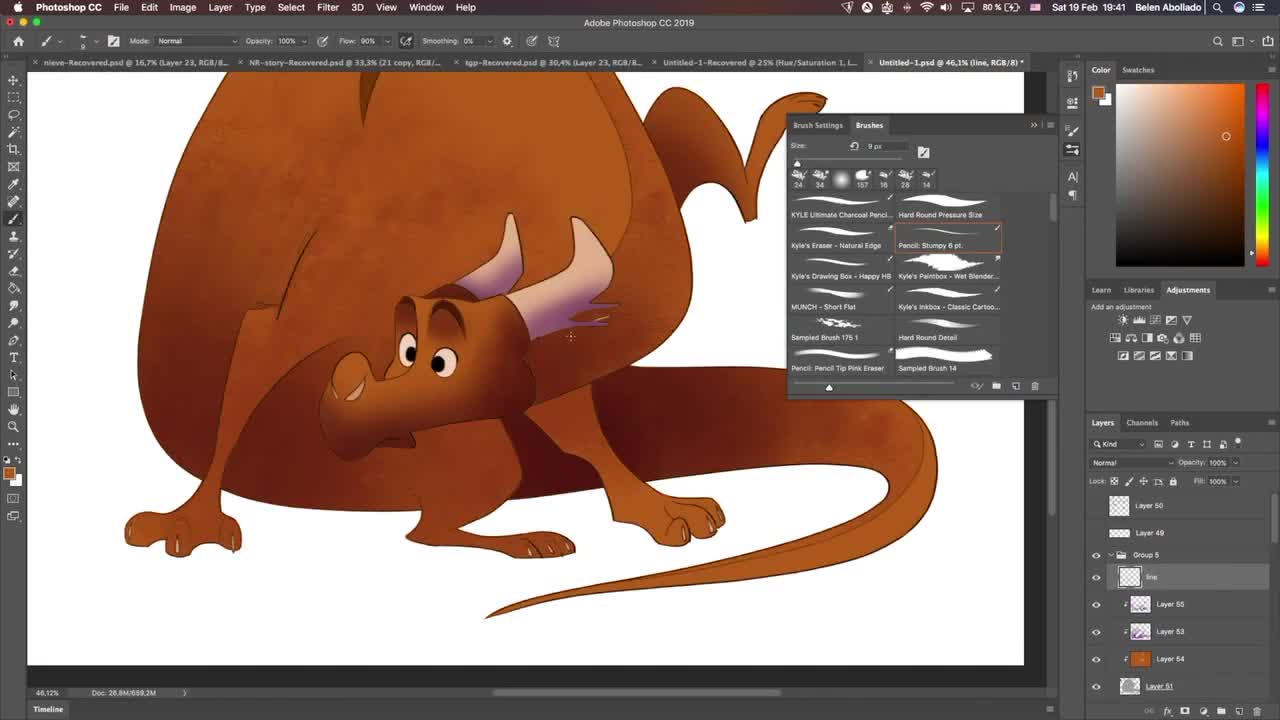
Task: Select the Lasso tool
Action: point(13,114)
